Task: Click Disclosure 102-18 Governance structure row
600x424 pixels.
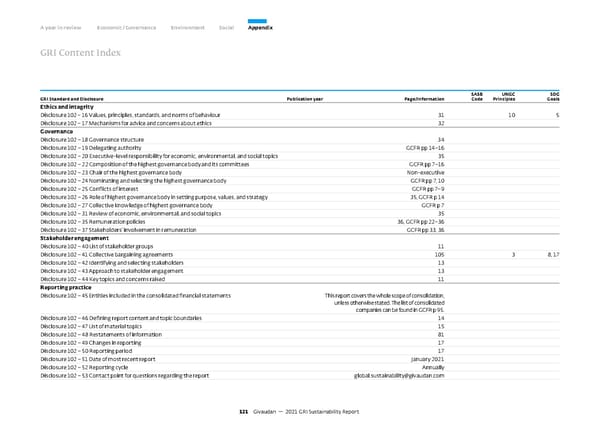Action: coord(107,138)
